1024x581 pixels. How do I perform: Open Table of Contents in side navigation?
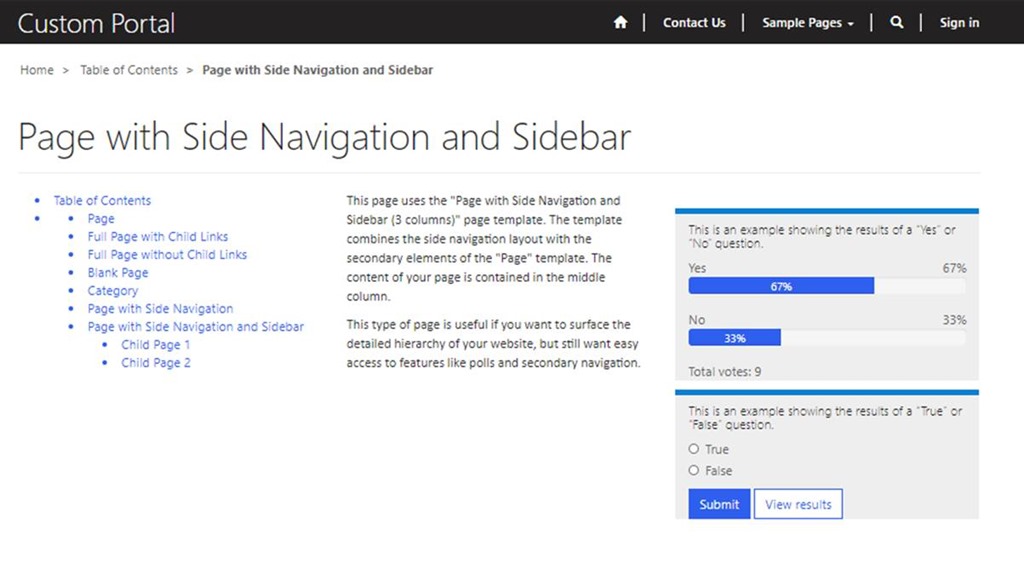click(102, 201)
